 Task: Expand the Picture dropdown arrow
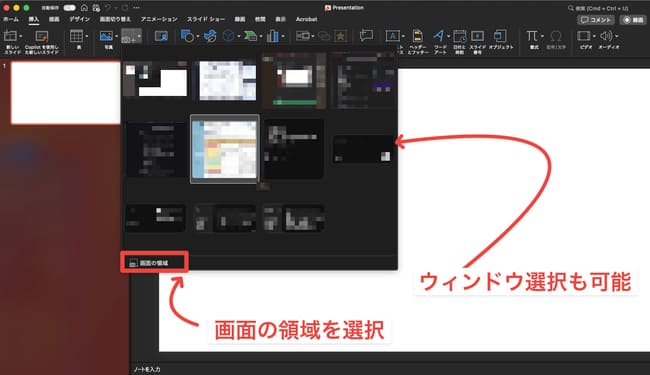(116, 36)
